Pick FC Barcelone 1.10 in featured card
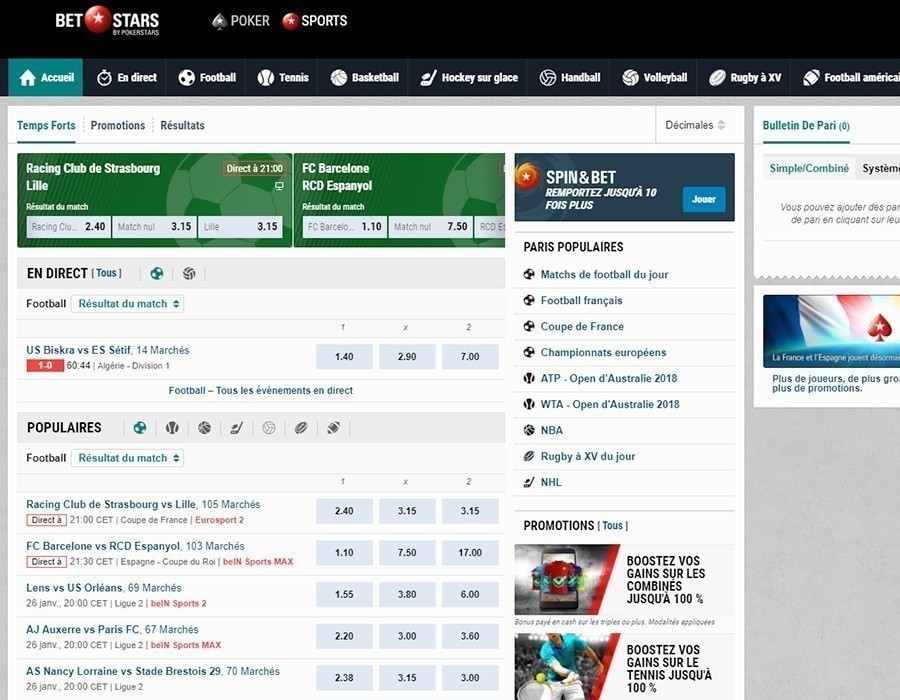900x700 pixels. 344,227
